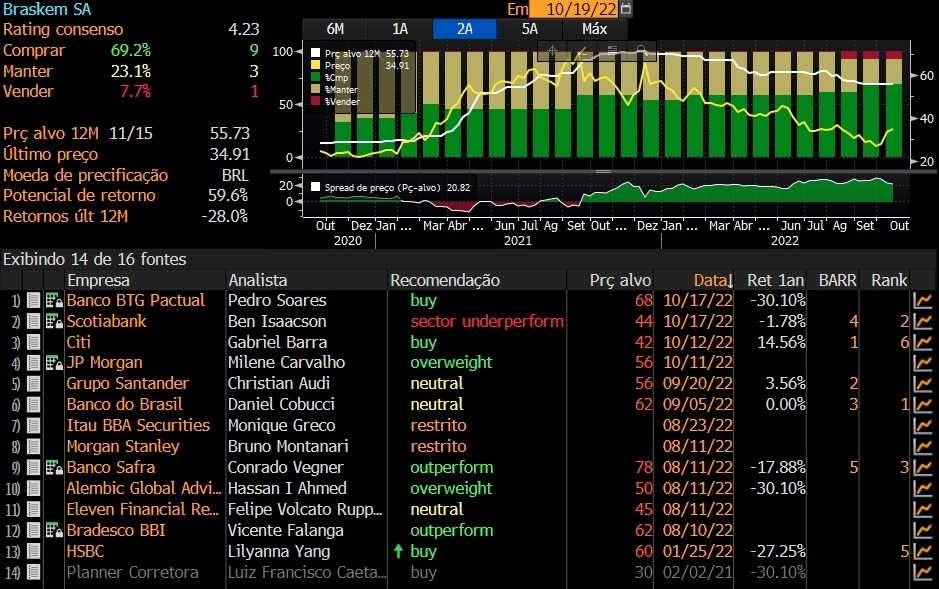This screenshot has height=589, width=939.
Task: Click the chart icon in the HSBC row
Action: (x=923, y=551)
